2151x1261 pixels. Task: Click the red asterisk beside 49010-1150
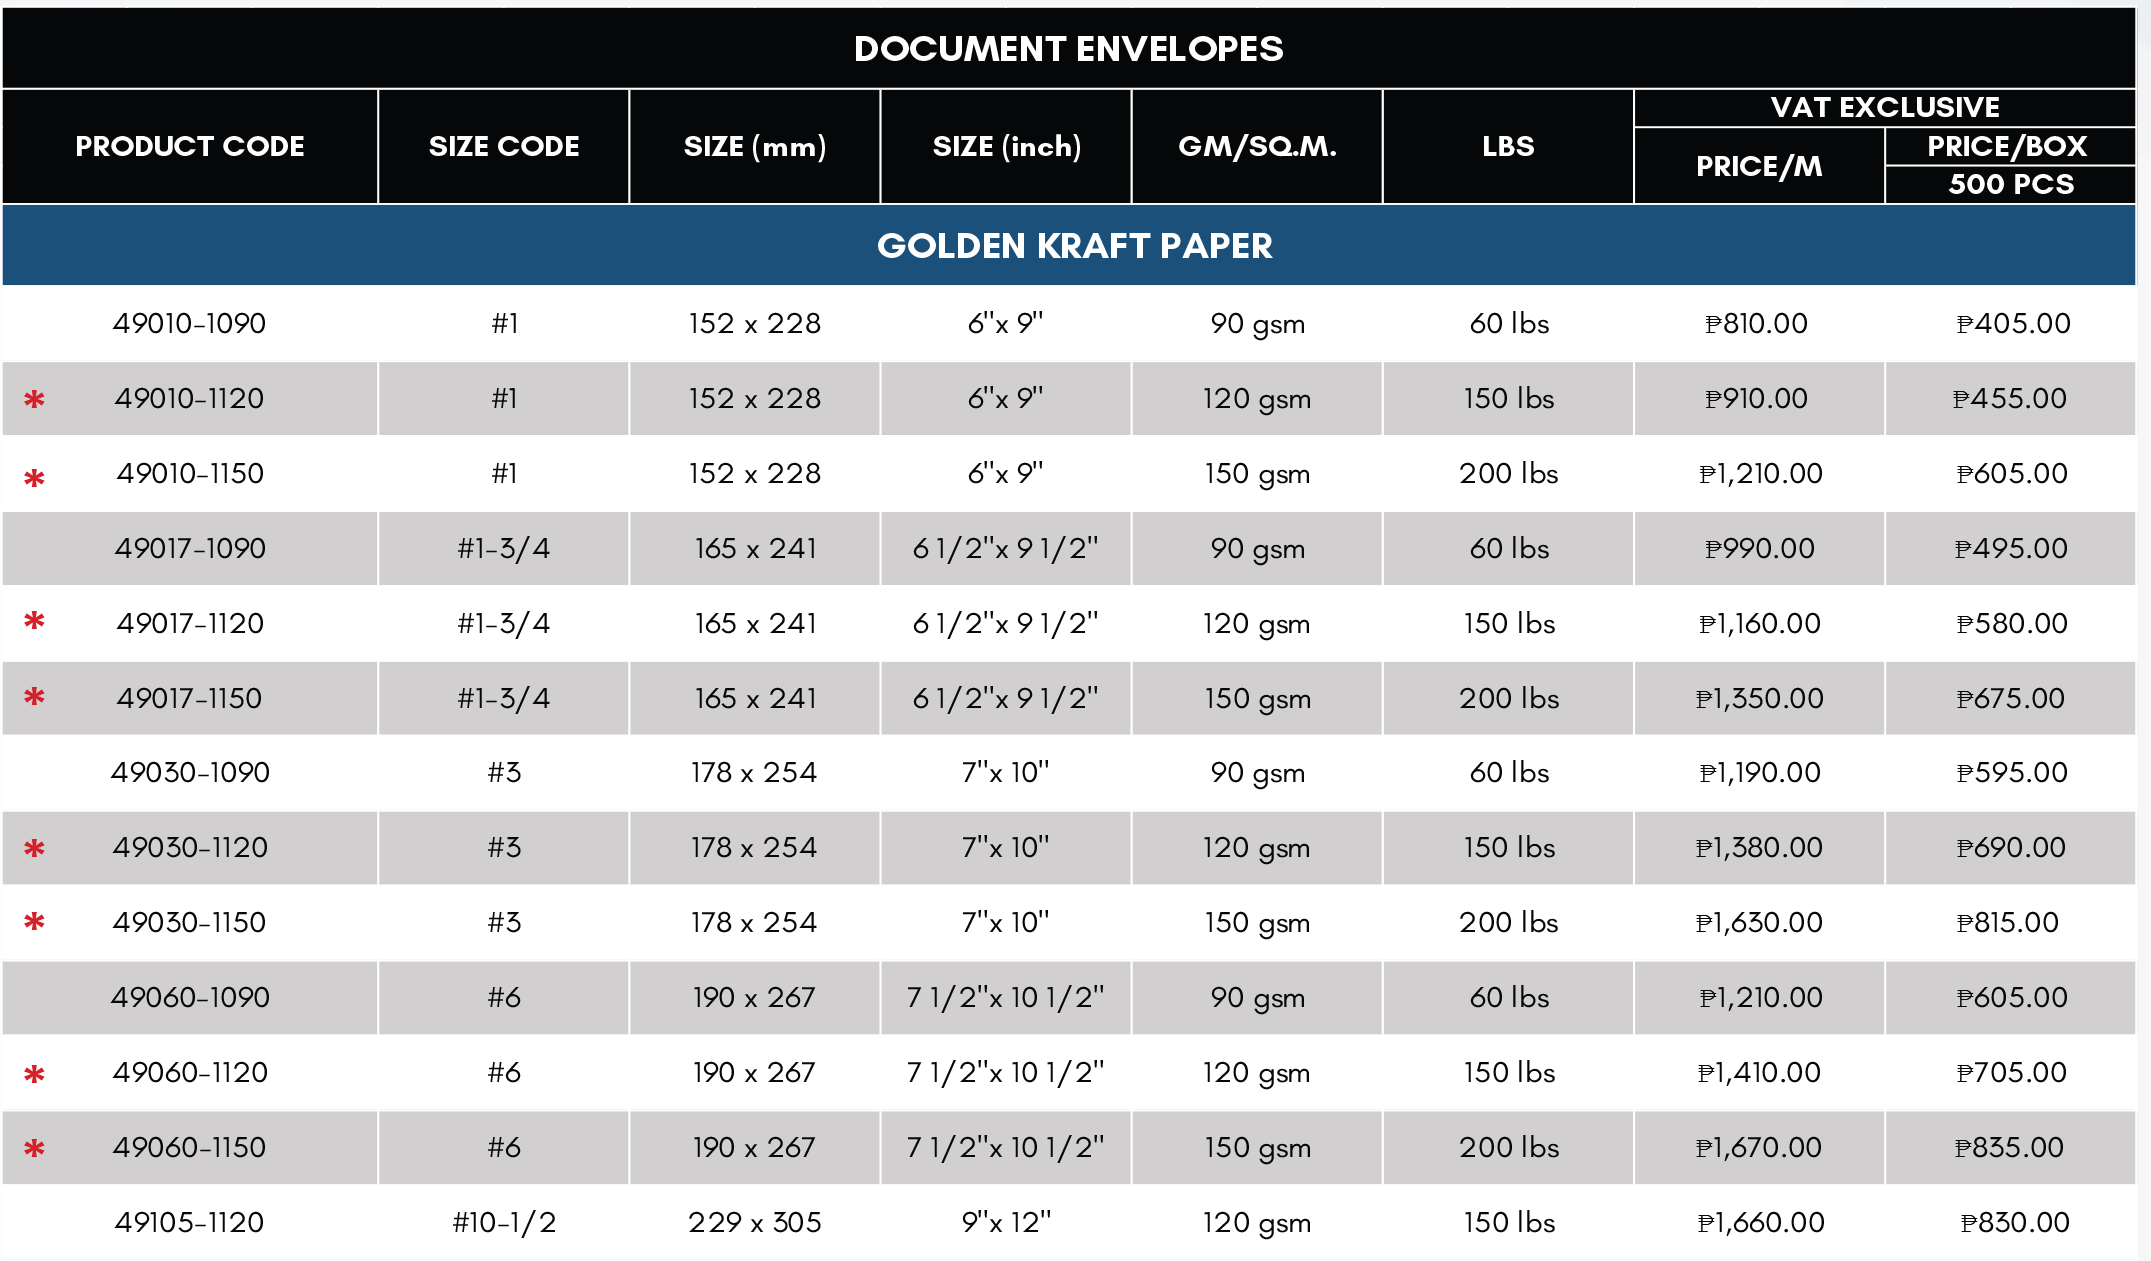pos(34,479)
